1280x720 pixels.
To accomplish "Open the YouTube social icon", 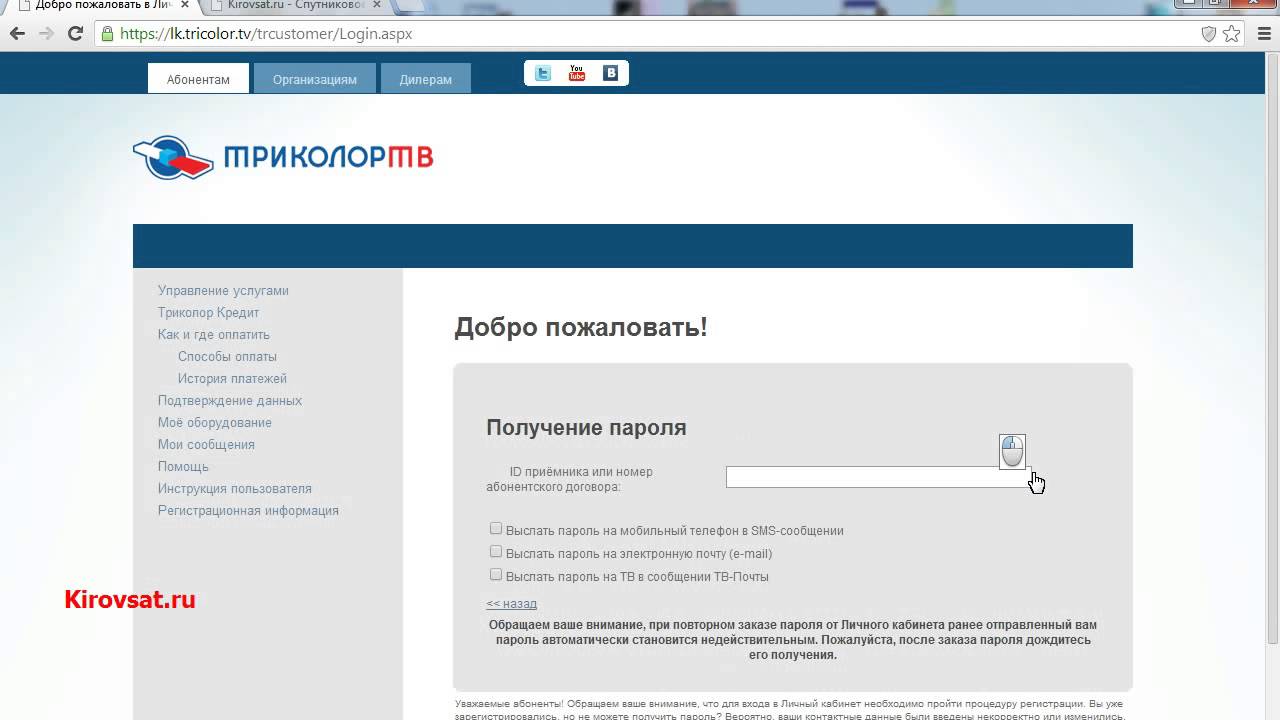I will pyautogui.click(x=577, y=73).
